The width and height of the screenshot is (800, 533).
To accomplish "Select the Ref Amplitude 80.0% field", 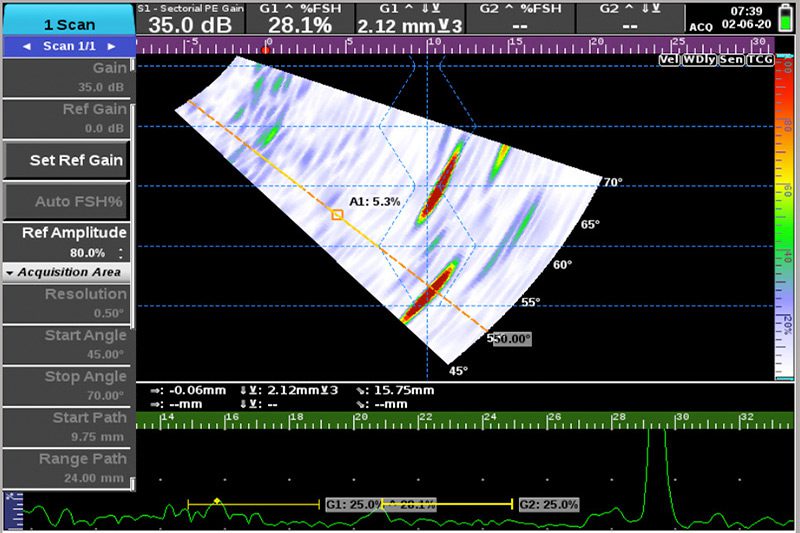I will click(67, 242).
